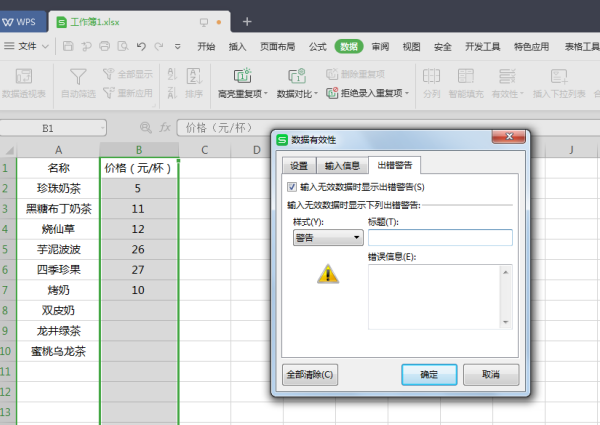Click the fx insert function icon
This screenshot has width=600, height=425.
pos(165,127)
